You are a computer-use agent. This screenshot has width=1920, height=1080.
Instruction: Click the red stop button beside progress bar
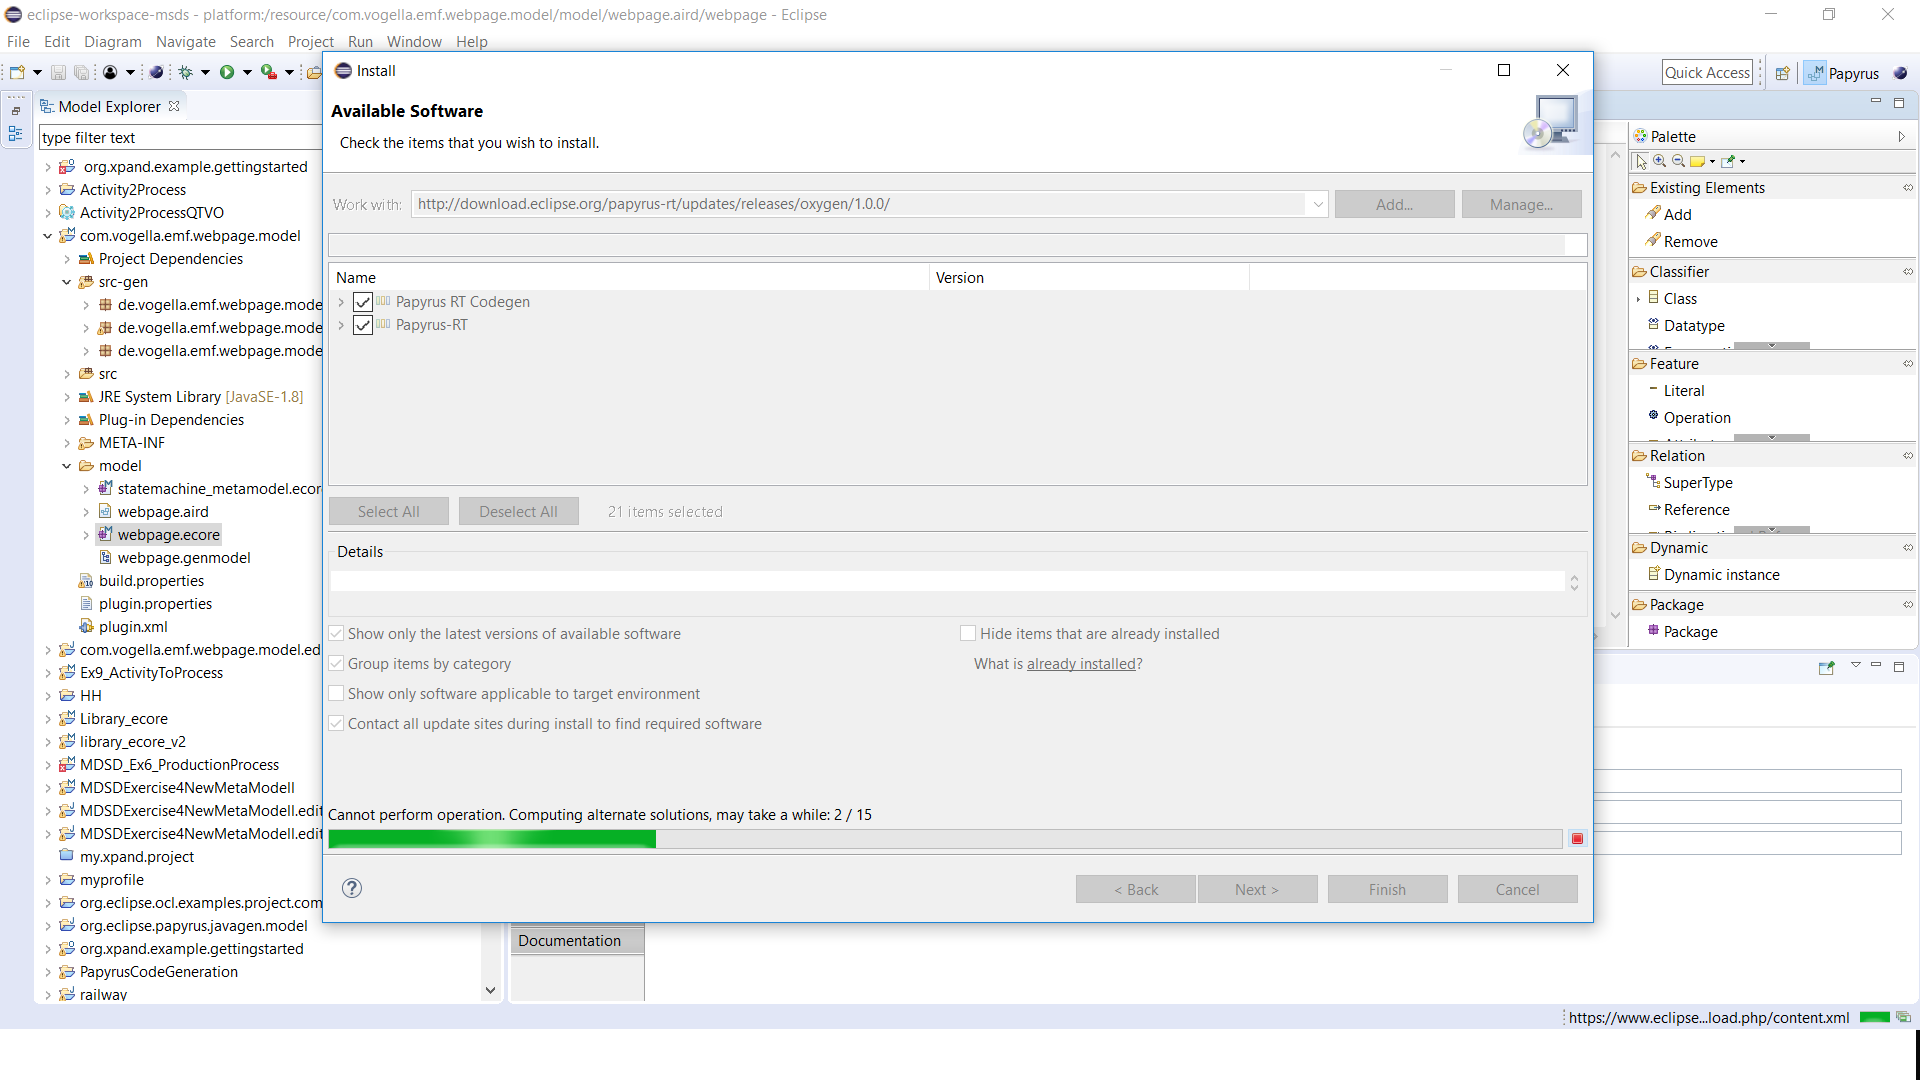coord(1577,839)
